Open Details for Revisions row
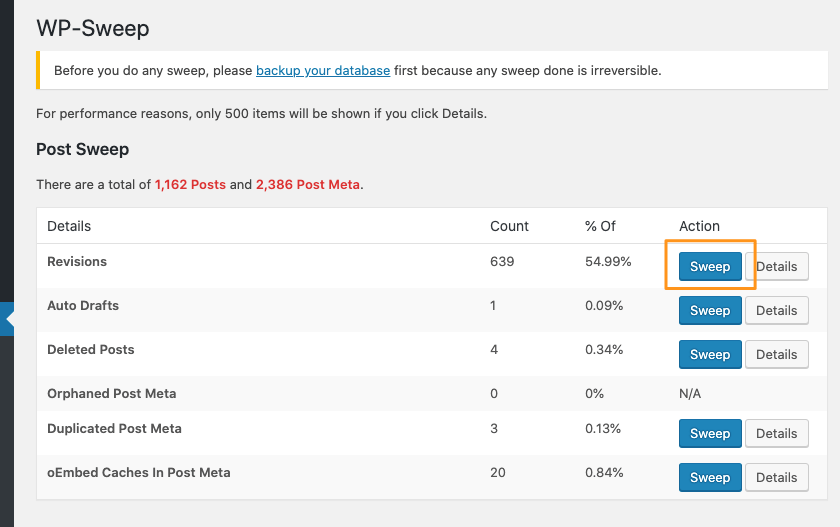This screenshot has width=840, height=527. (x=776, y=267)
